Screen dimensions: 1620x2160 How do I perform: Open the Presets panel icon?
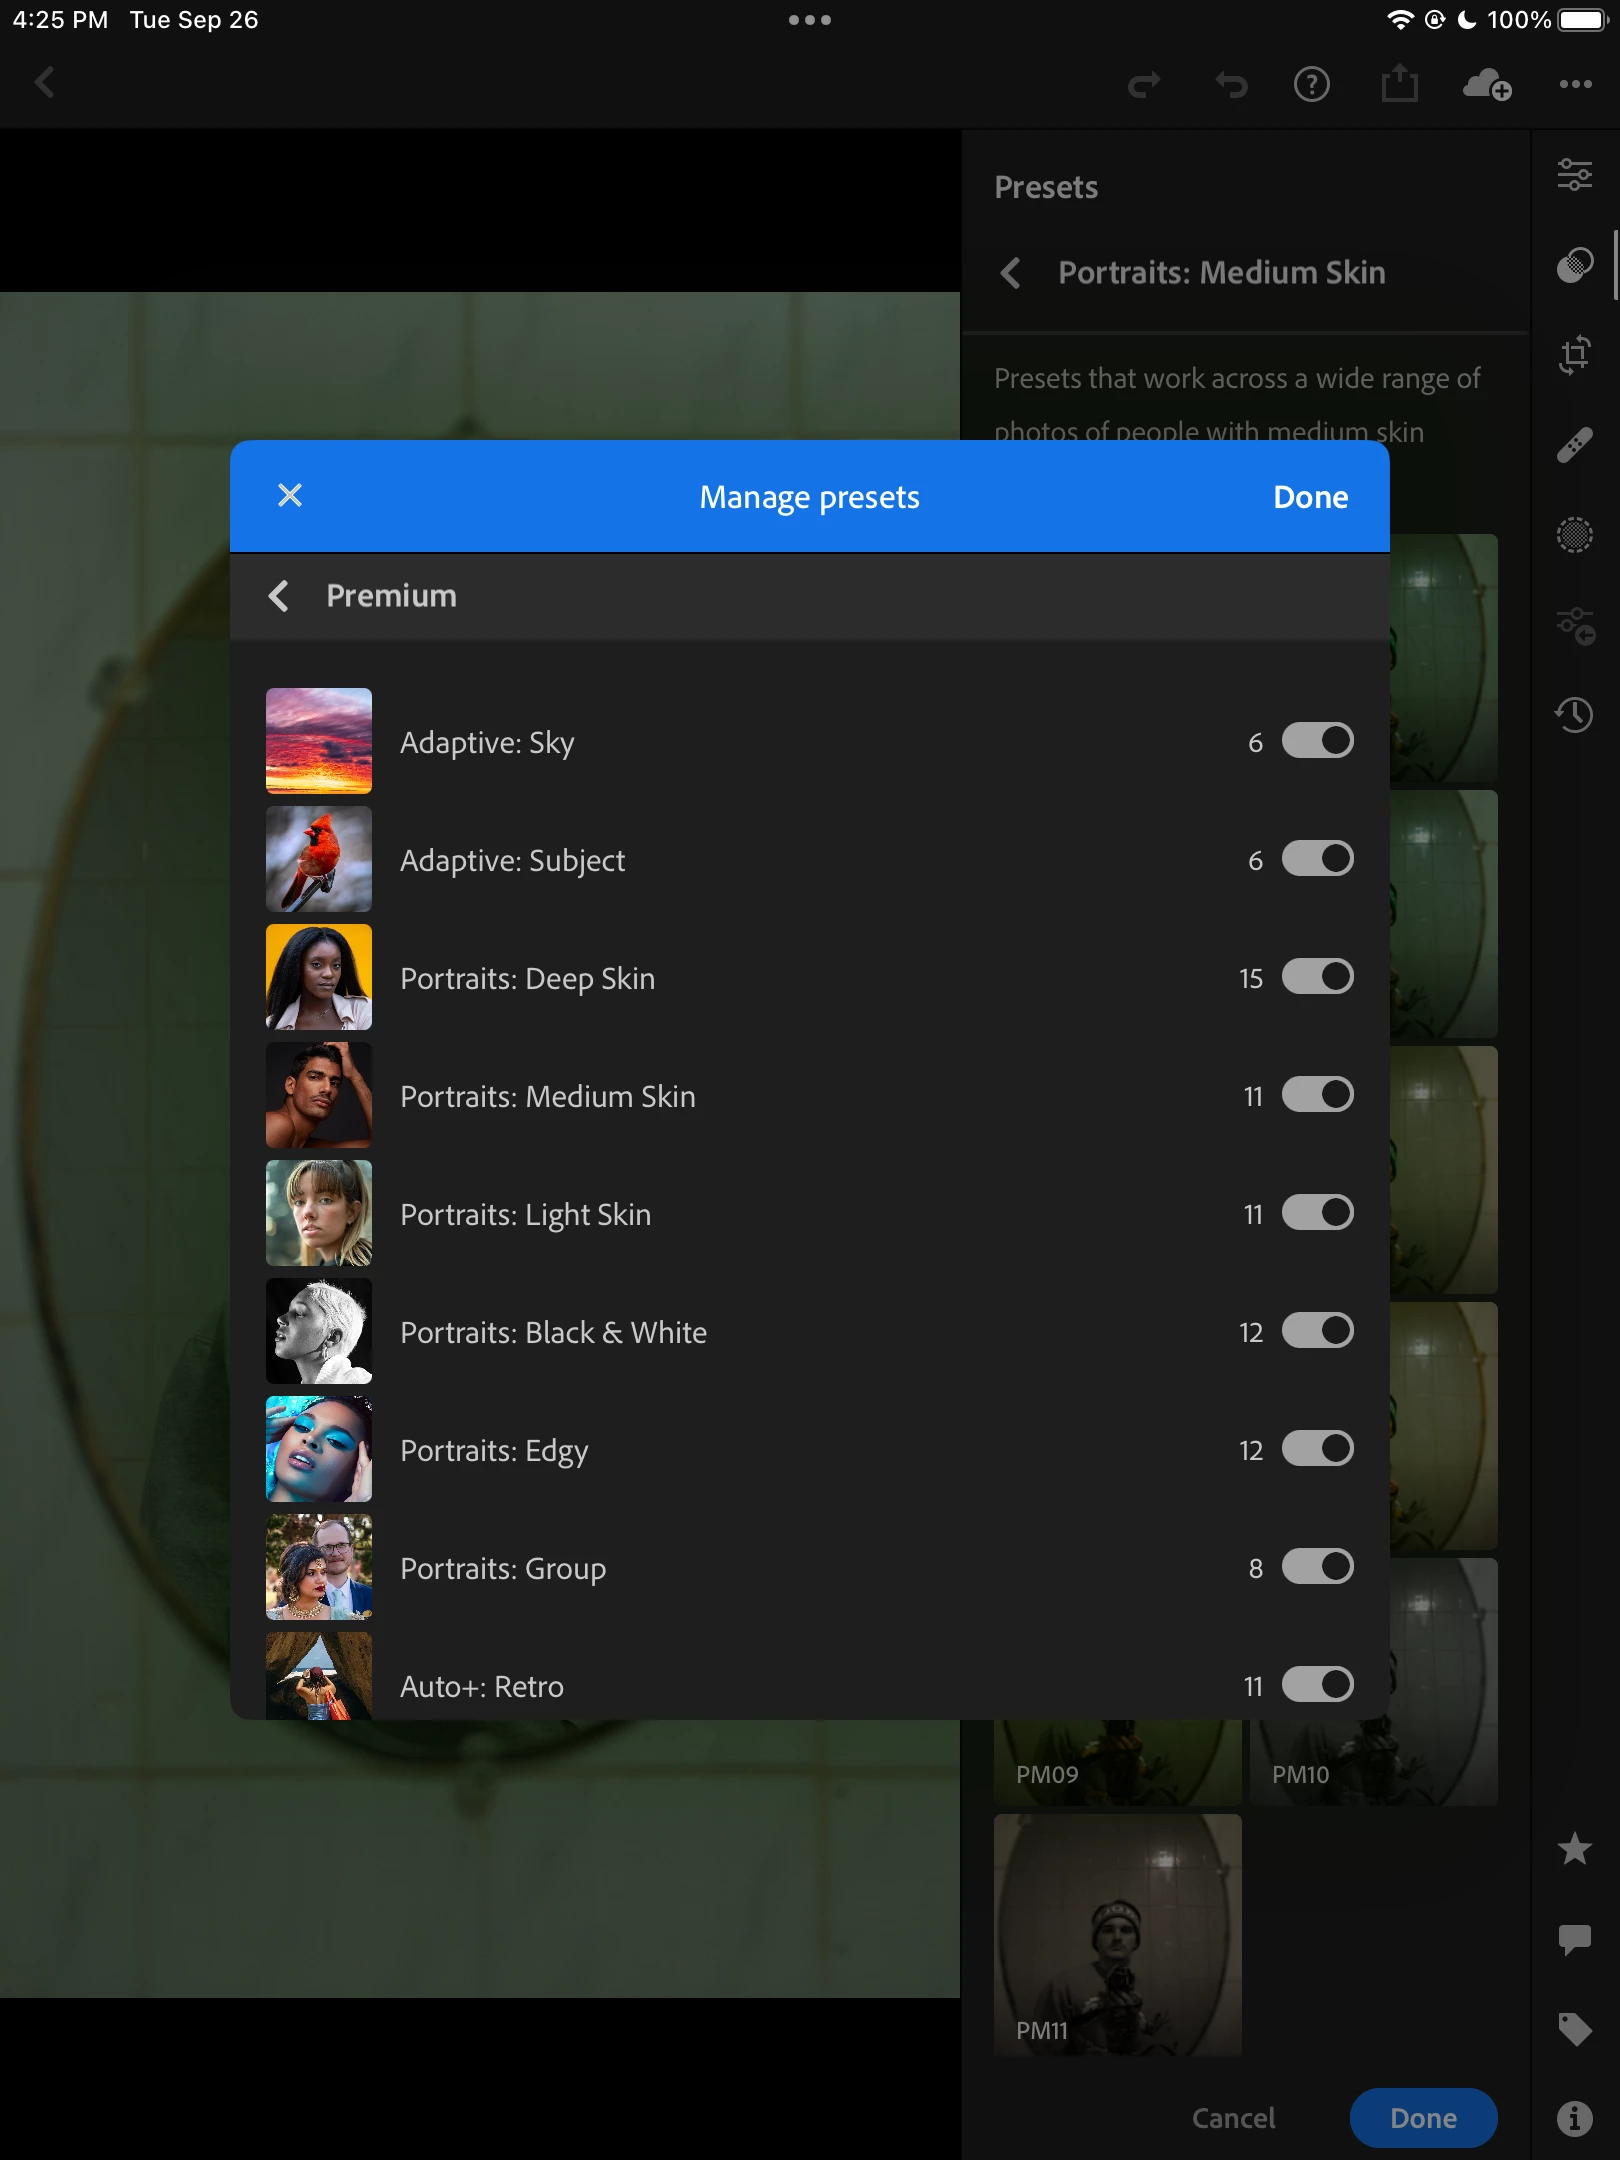pyautogui.click(x=1575, y=265)
